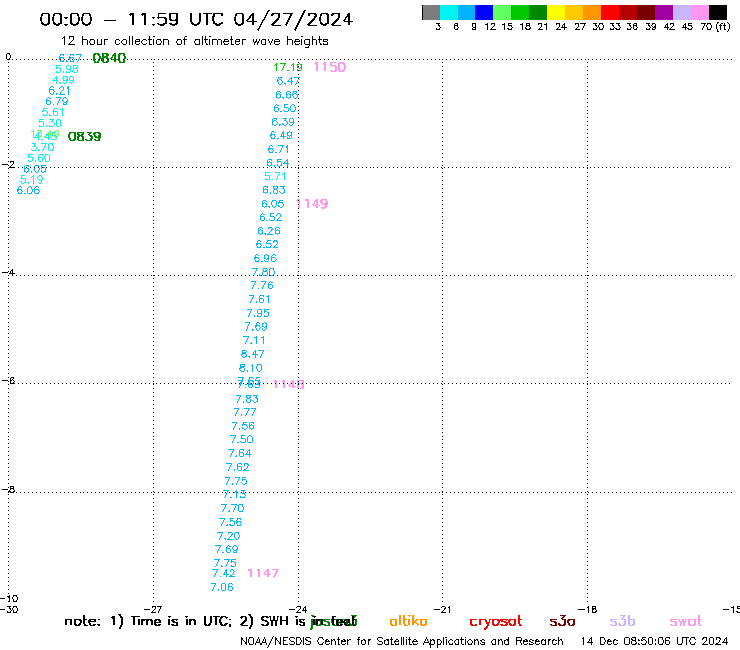Click wave height value 6.66
The height and width of the screenshot is (650, 740).
(286, 95)
